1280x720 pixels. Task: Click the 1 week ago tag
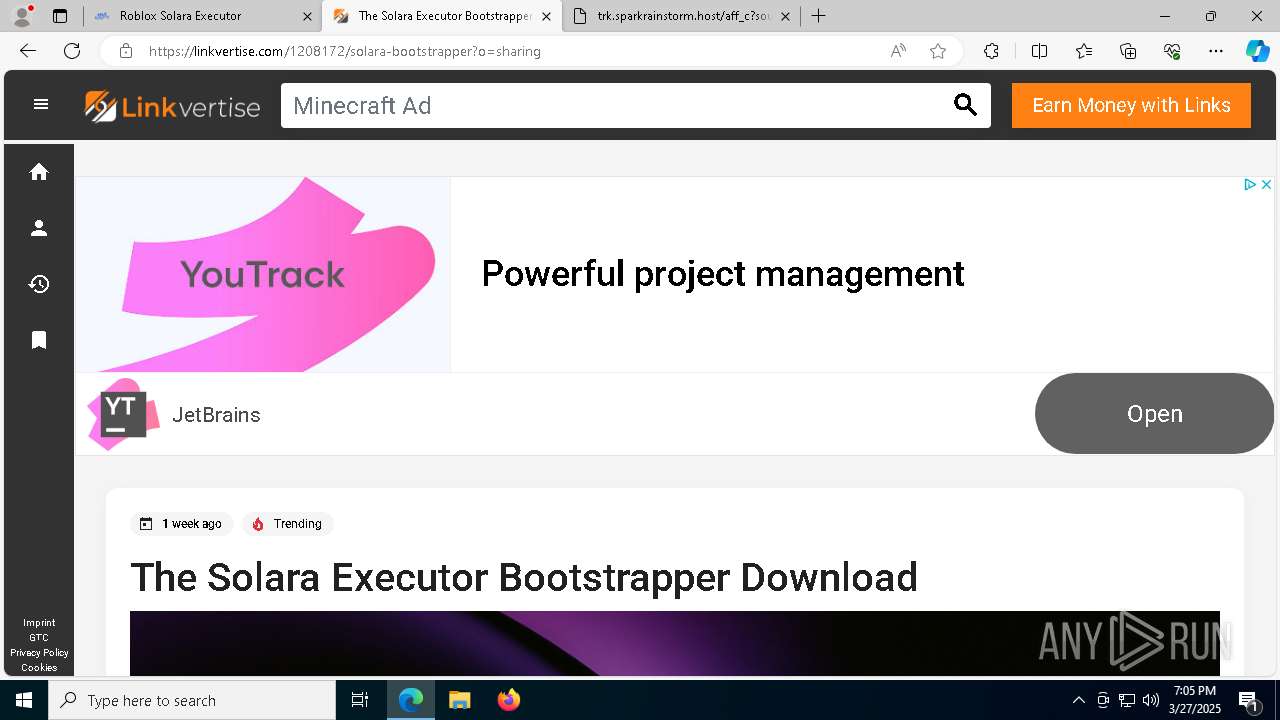click(182, 524)
